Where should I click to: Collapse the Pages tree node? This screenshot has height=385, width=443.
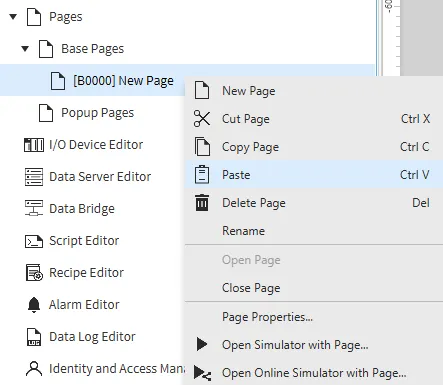[13, 17]
